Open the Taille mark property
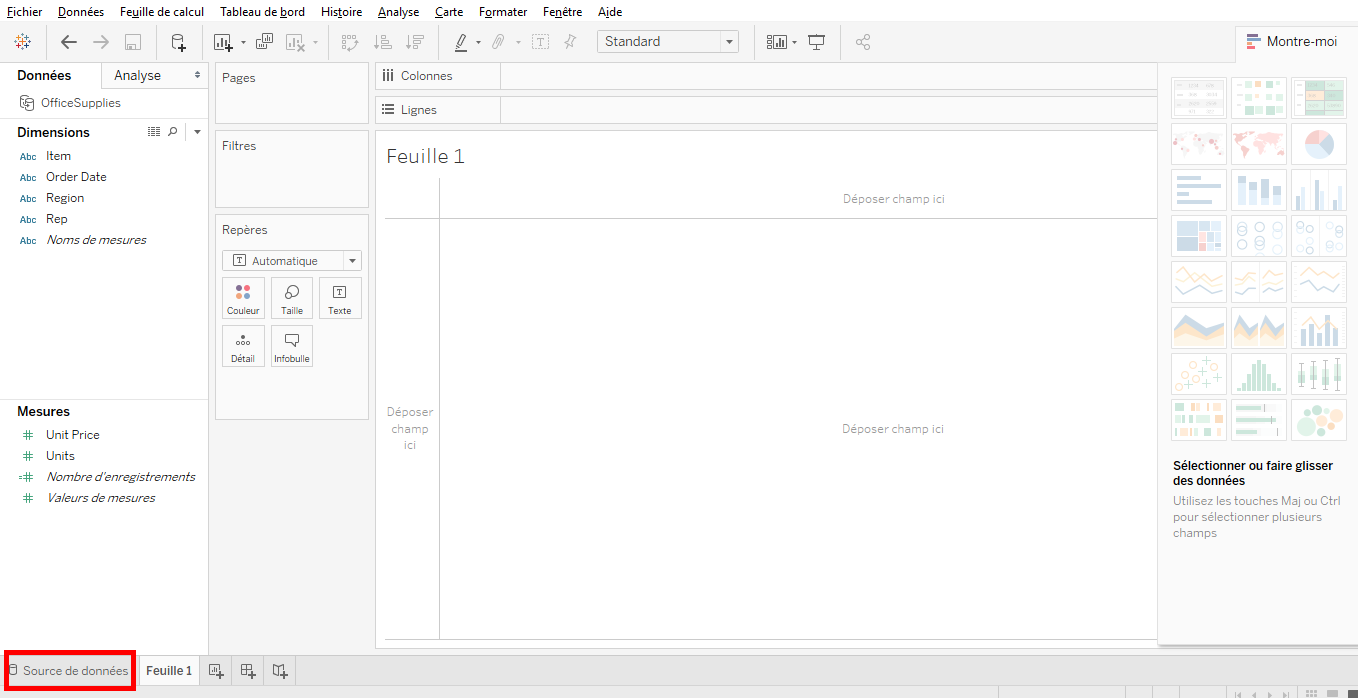This screenshot has height=698, width=1358. [x=291, y=297]
